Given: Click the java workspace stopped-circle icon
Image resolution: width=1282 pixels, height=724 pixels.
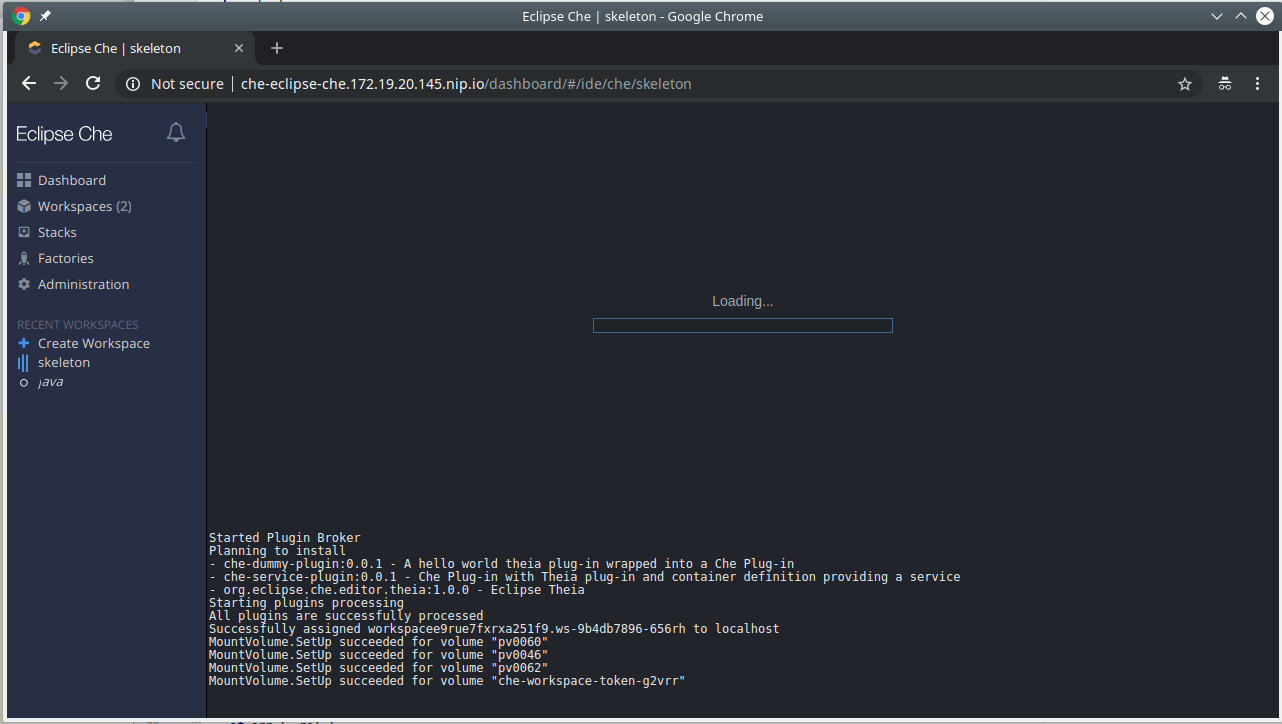Looking at the screenshot, I should point(24,382).
